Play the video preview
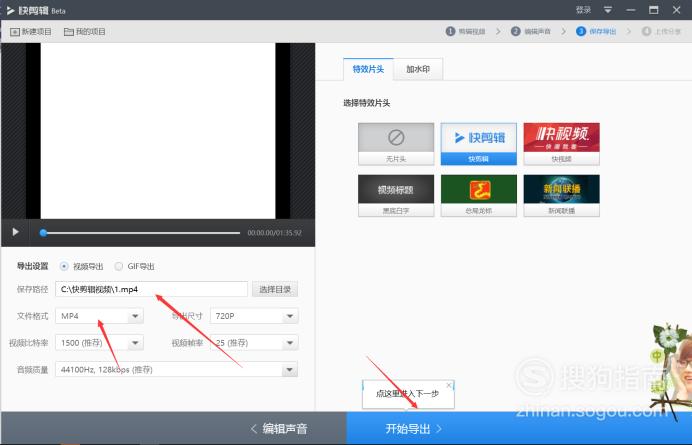This screenshot has height=445, width=692. click(x=15, y=232)
